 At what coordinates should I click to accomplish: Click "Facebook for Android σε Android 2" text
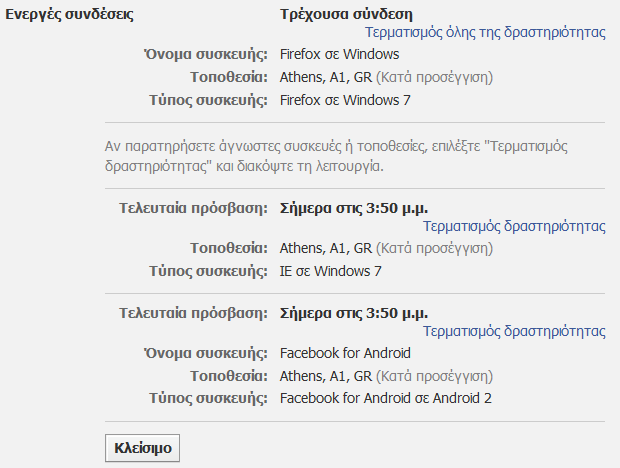(x=386, y=399)
